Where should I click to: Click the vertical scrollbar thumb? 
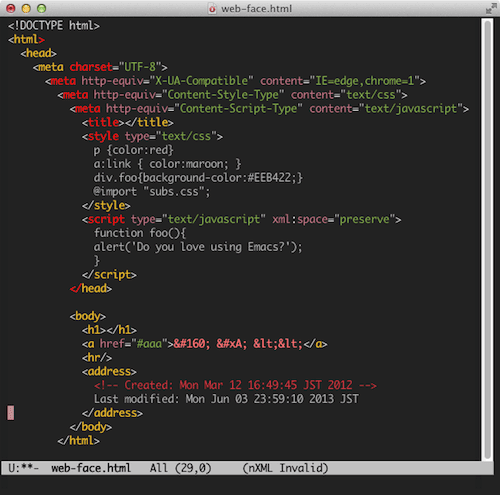(x=488, y=239)
